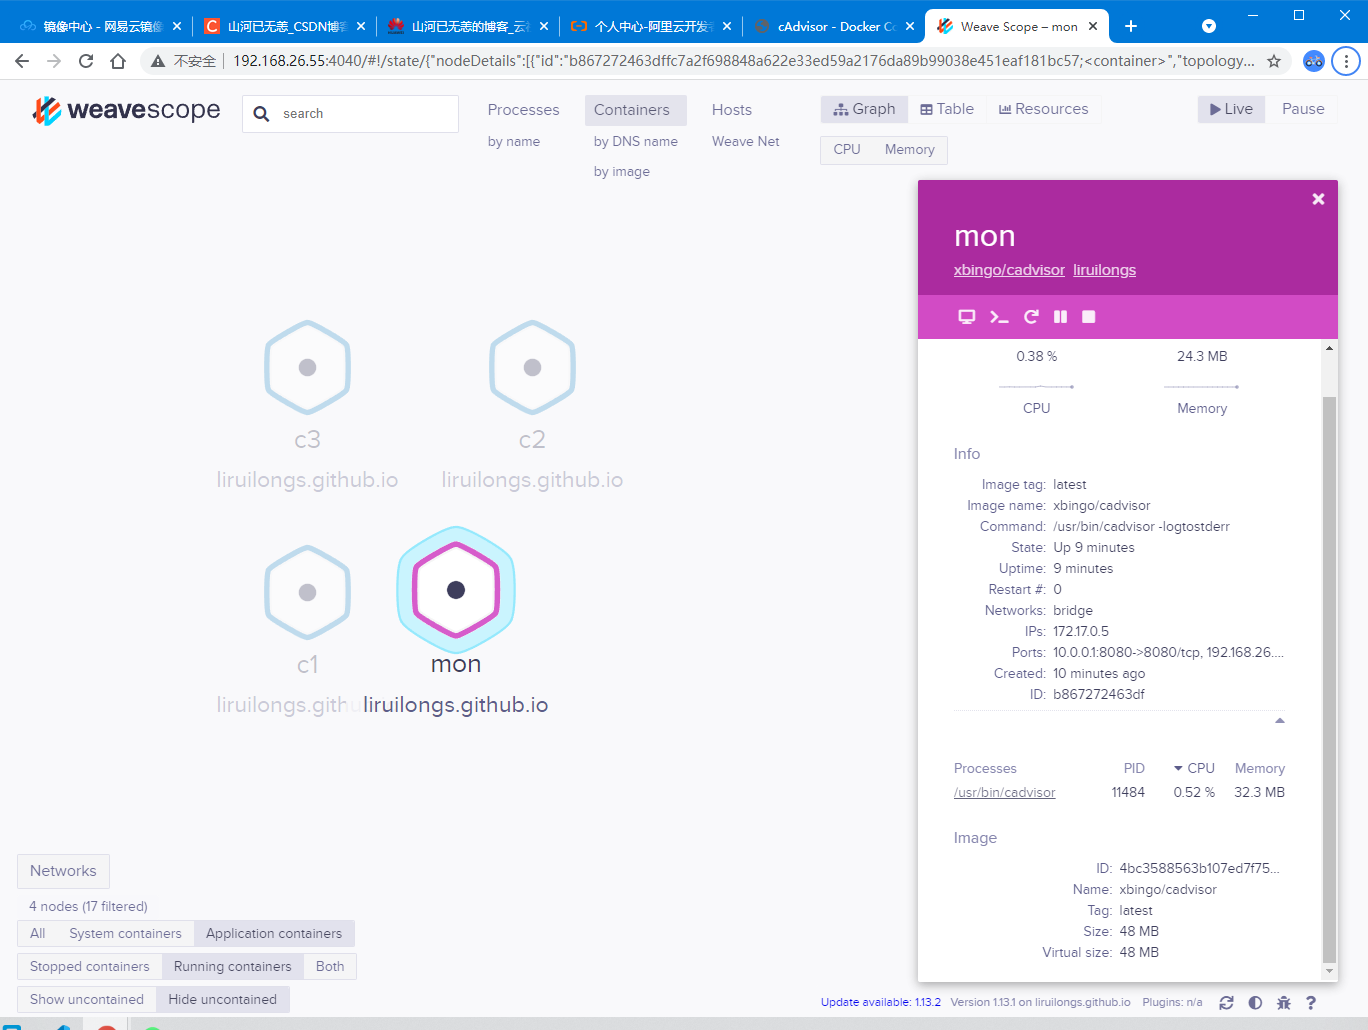1368x1030 pixels.
Task: Collapse the Info section arrow
Action: point(1280,720)
